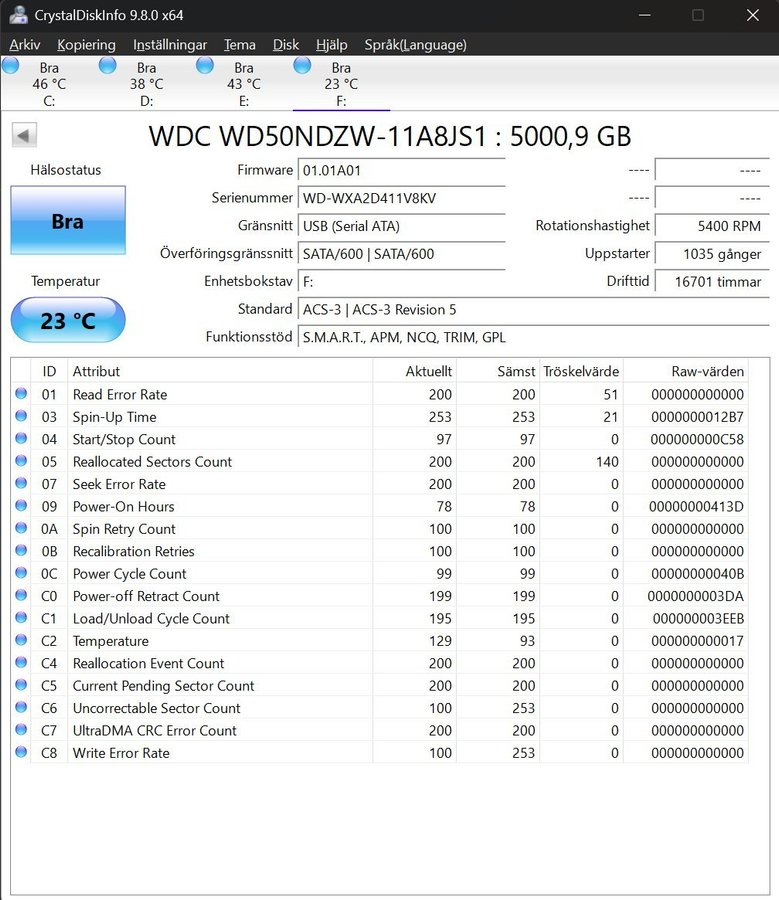This screenshot has width=779, height=900.
Task: Click the Uppstarter value 1035 gånger
Action: tap(712, 254)
